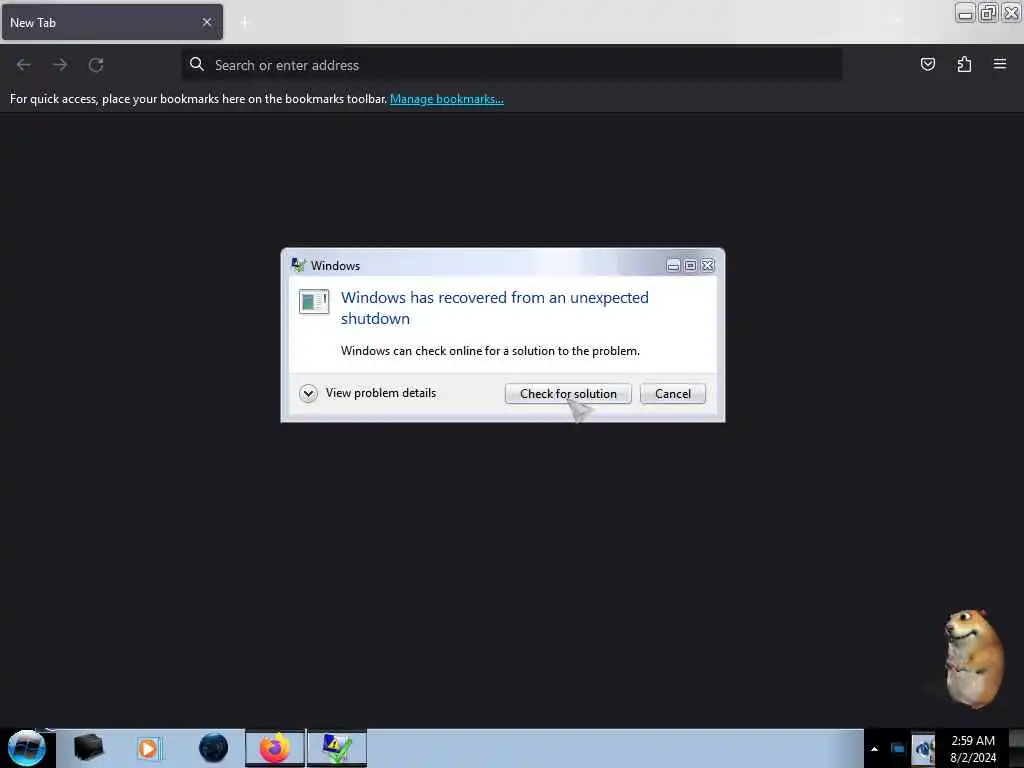Open the clock showing 2:59 AM
Viewport: 1024px width, 768px height.
[x=973, y=749]
